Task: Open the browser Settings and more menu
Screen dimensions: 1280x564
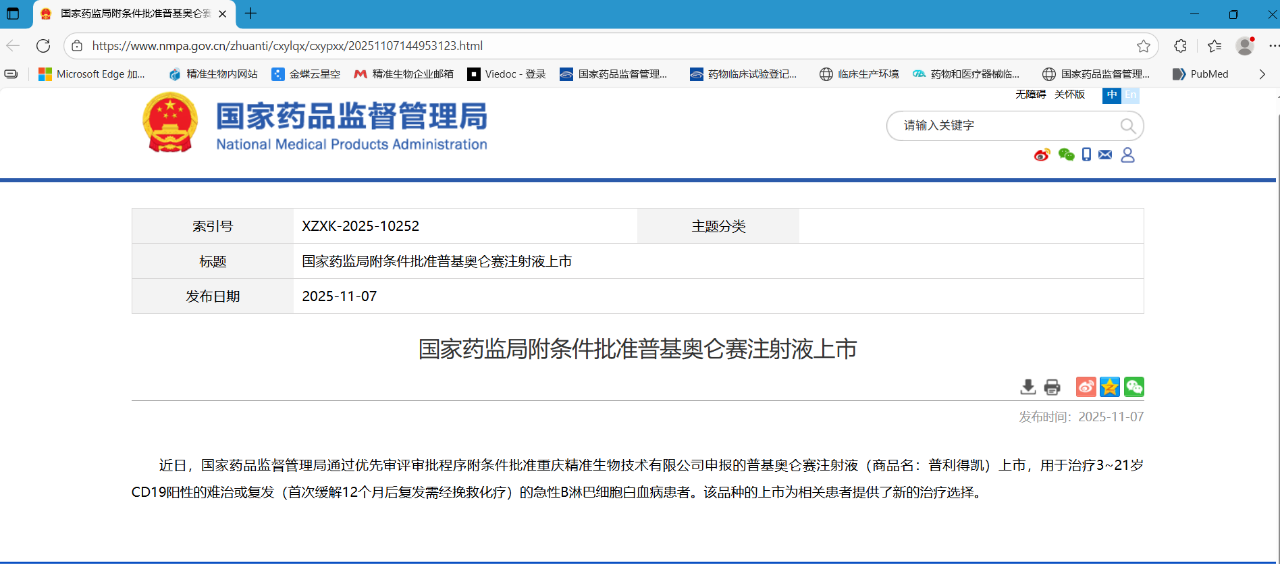Action: click(x=1274, y=46)
